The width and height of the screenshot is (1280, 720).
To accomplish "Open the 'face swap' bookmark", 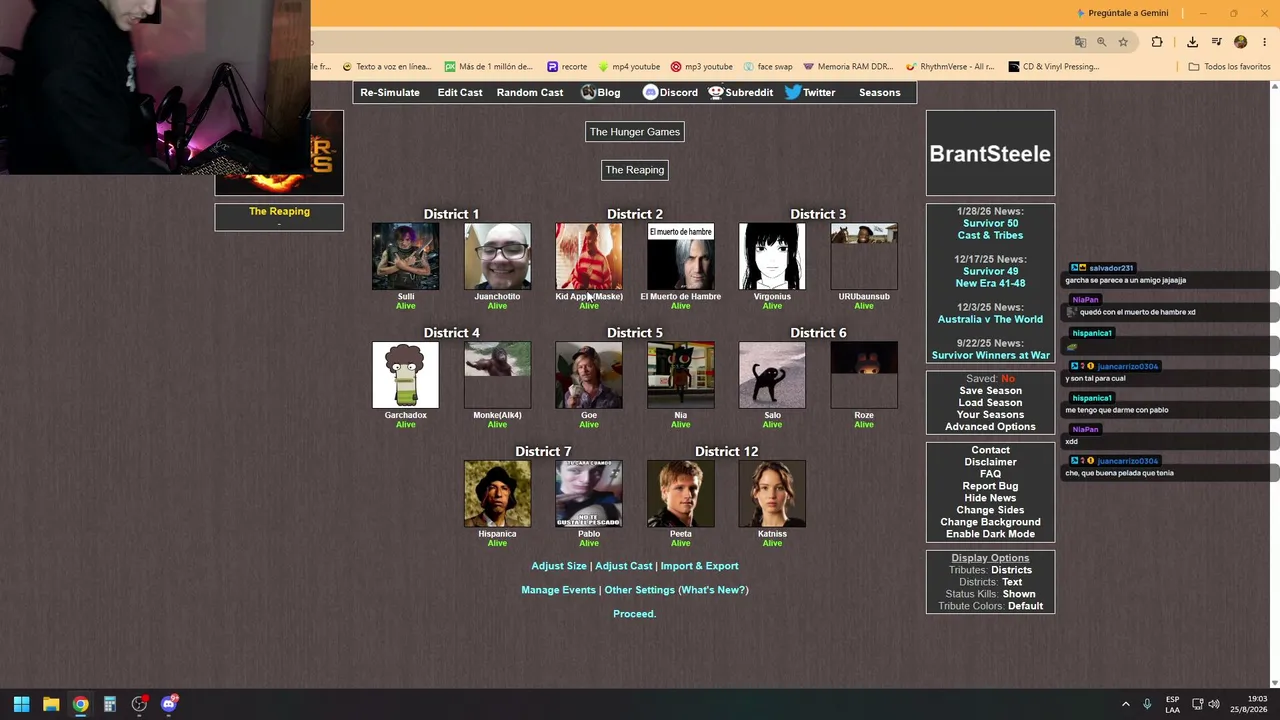I will tap(767, 67).
